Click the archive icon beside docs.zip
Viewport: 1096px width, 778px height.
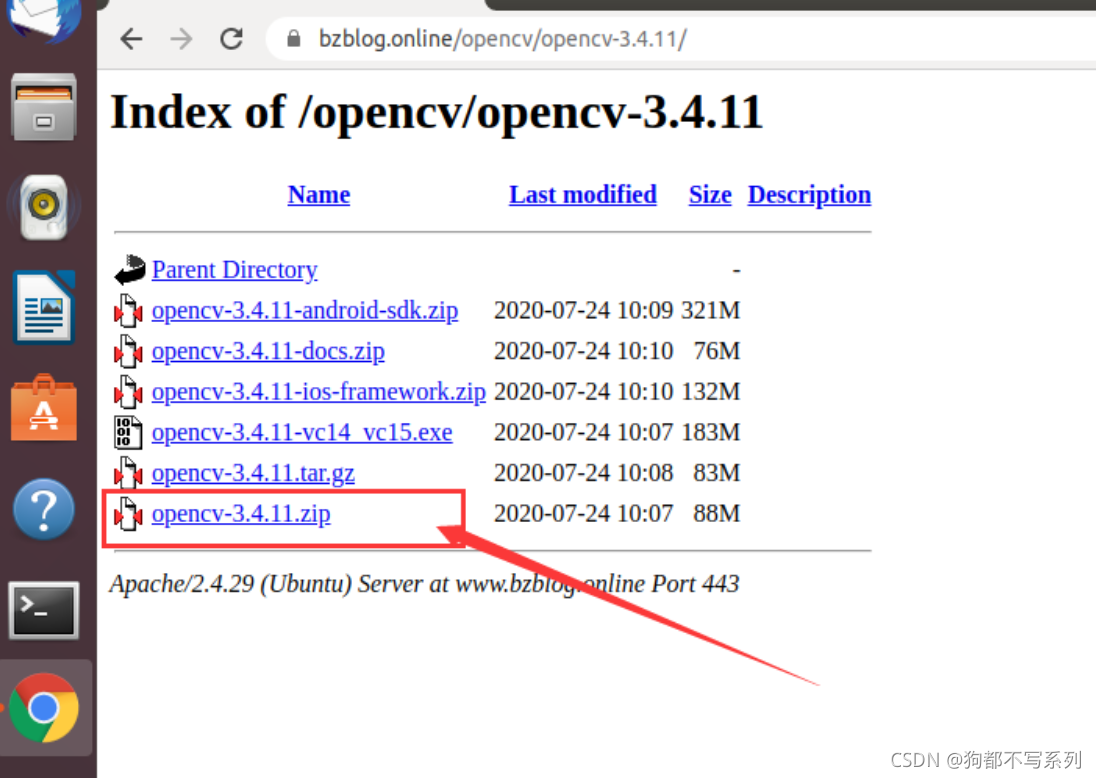click(x=129, y=351)
